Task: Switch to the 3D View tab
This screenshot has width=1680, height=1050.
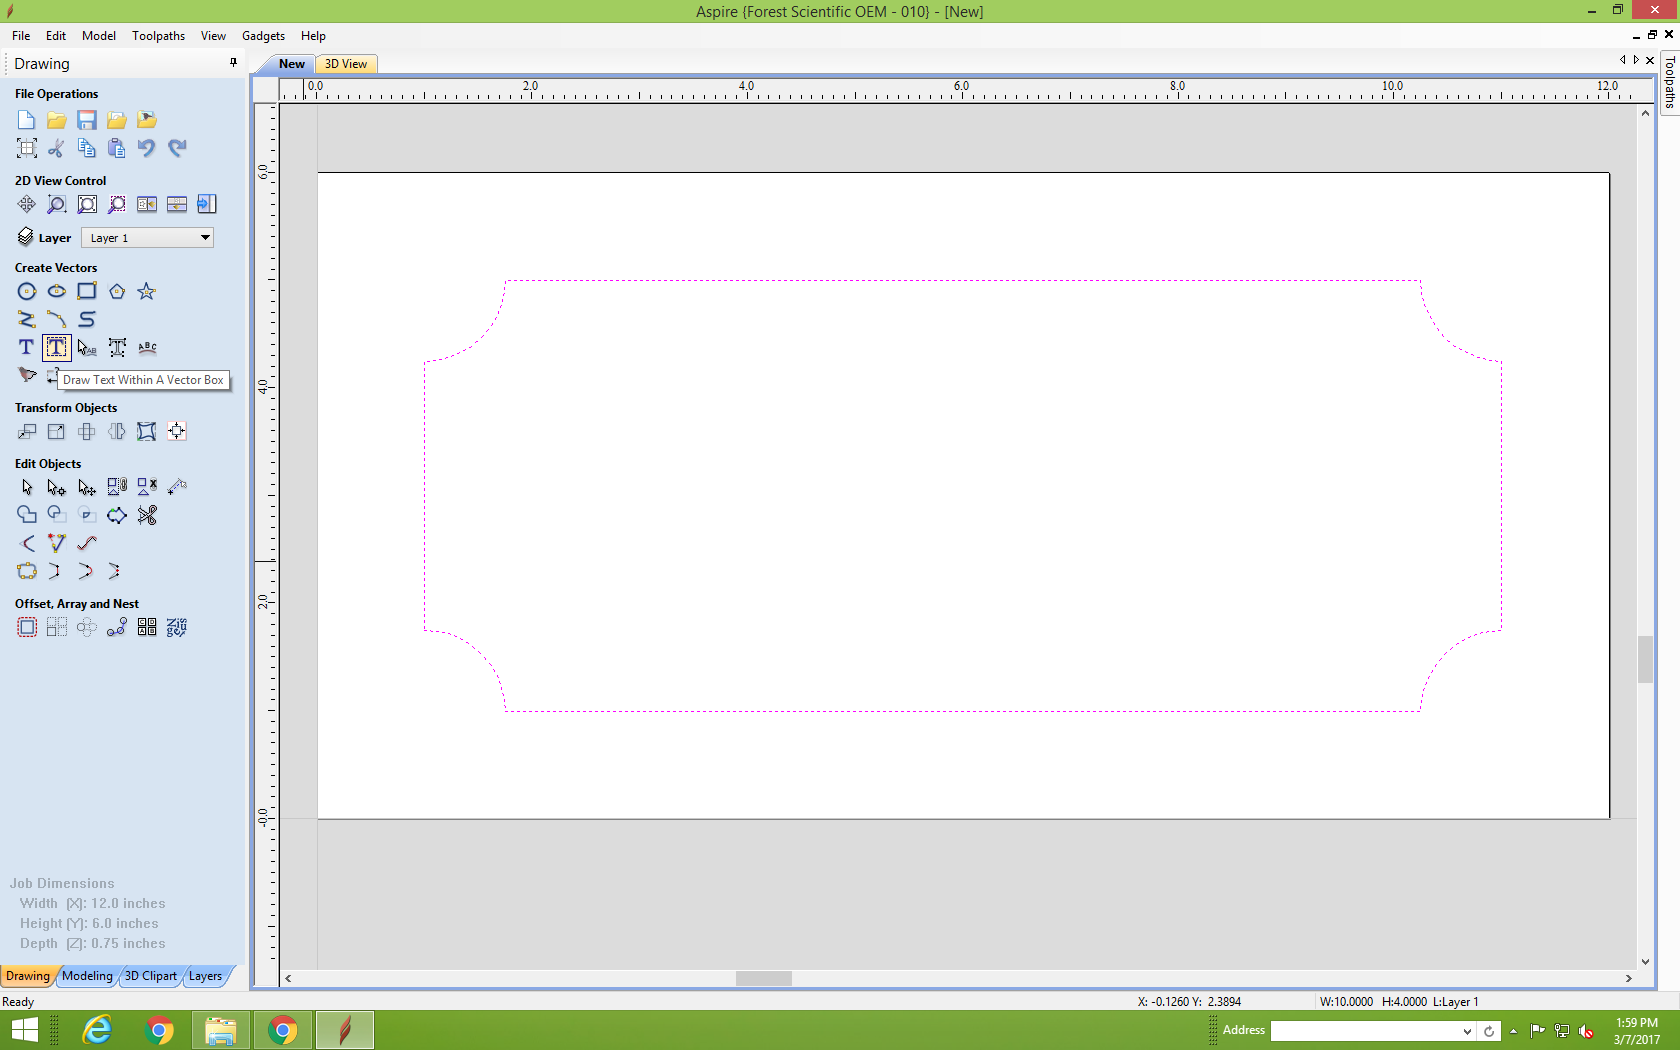Action: [346, 64]
